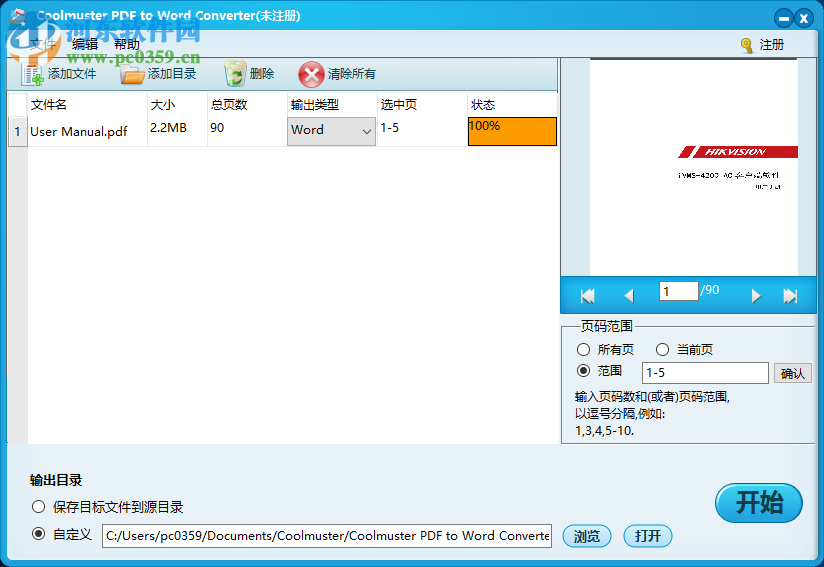This screenshot has height=567, width=824.
Task: Open the File (文件) menu
Action: 42,44
